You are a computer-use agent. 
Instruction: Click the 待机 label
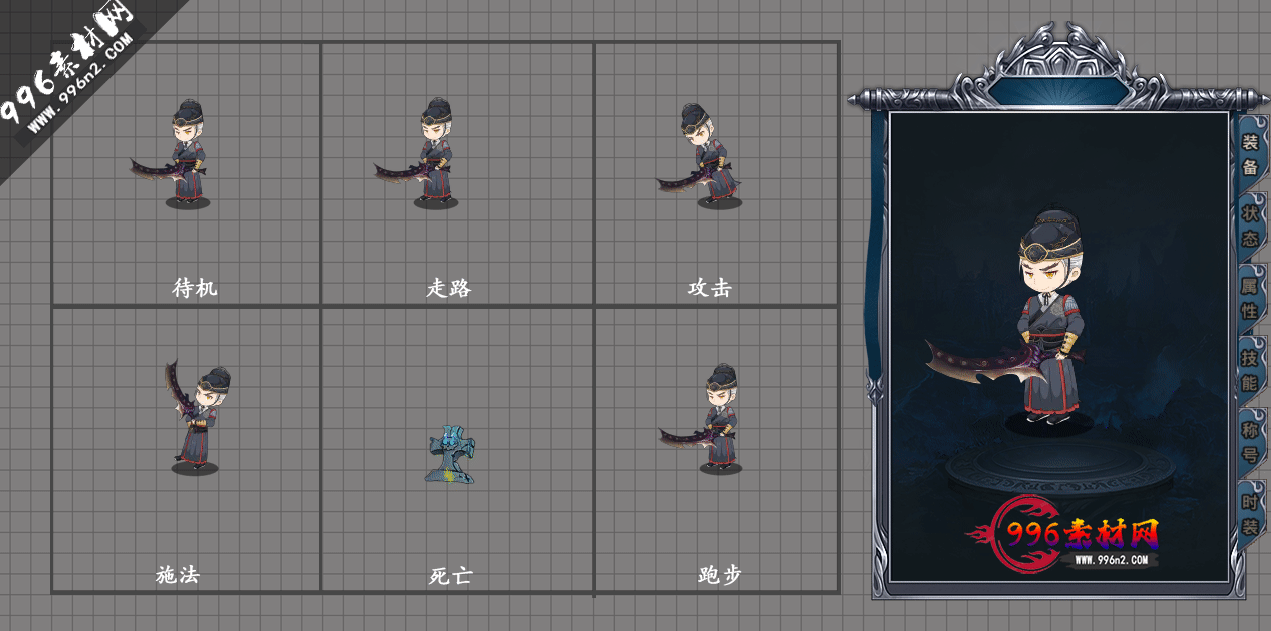[x=195, y=288]
